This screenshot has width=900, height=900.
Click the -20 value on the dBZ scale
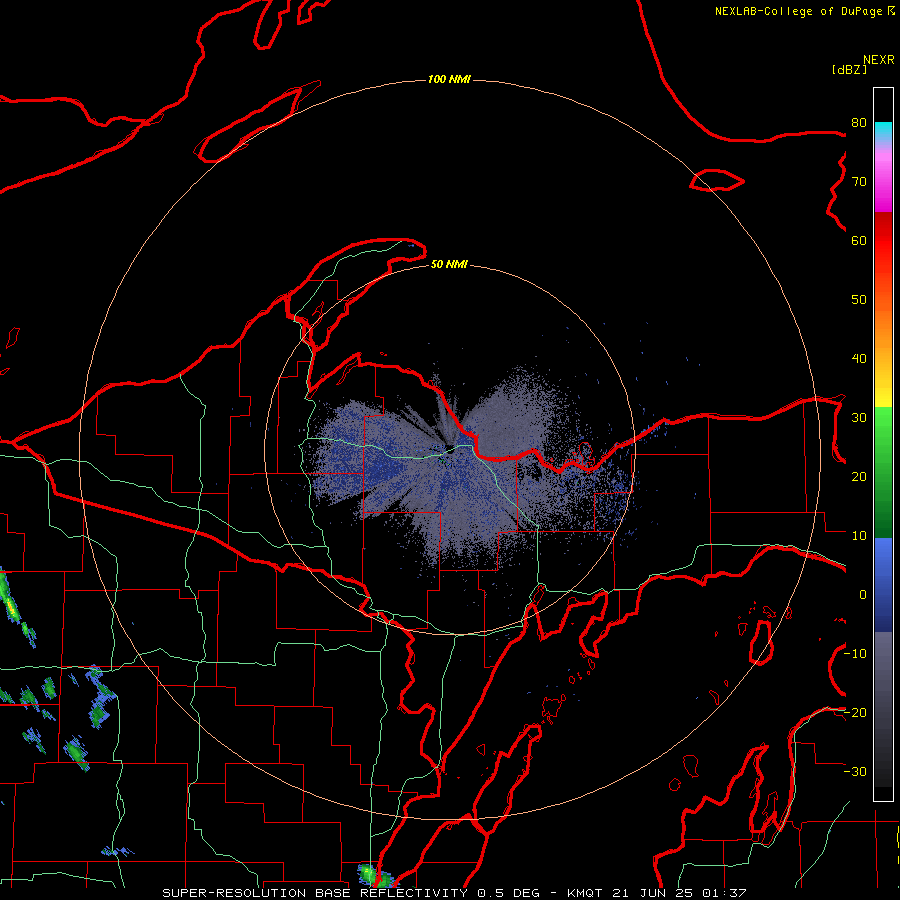click(856, 713)
